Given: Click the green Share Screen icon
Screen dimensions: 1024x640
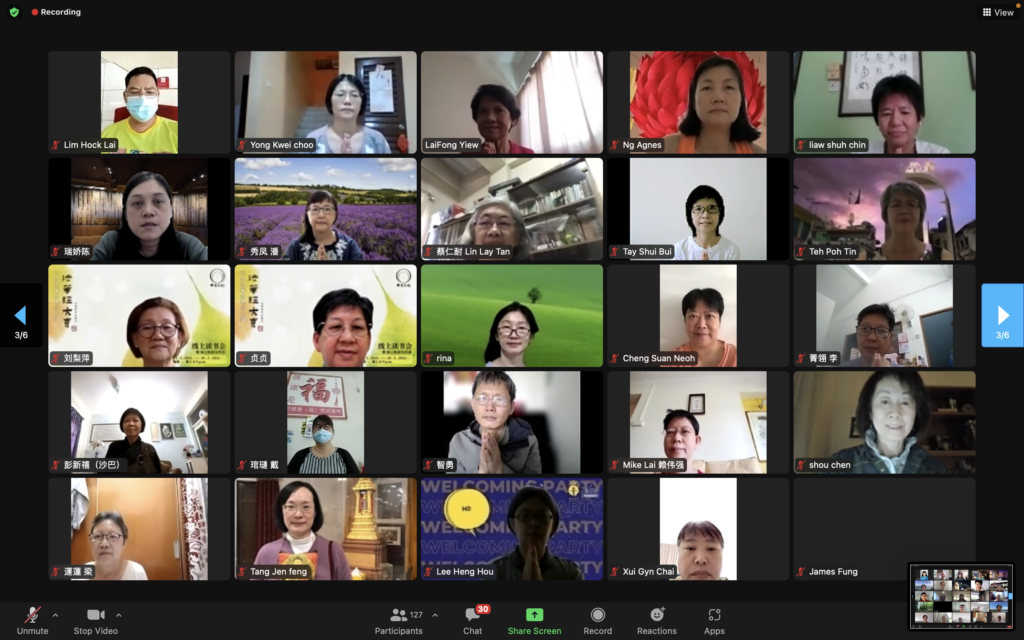Looking at the screenshot, I should tap(534, 614).
